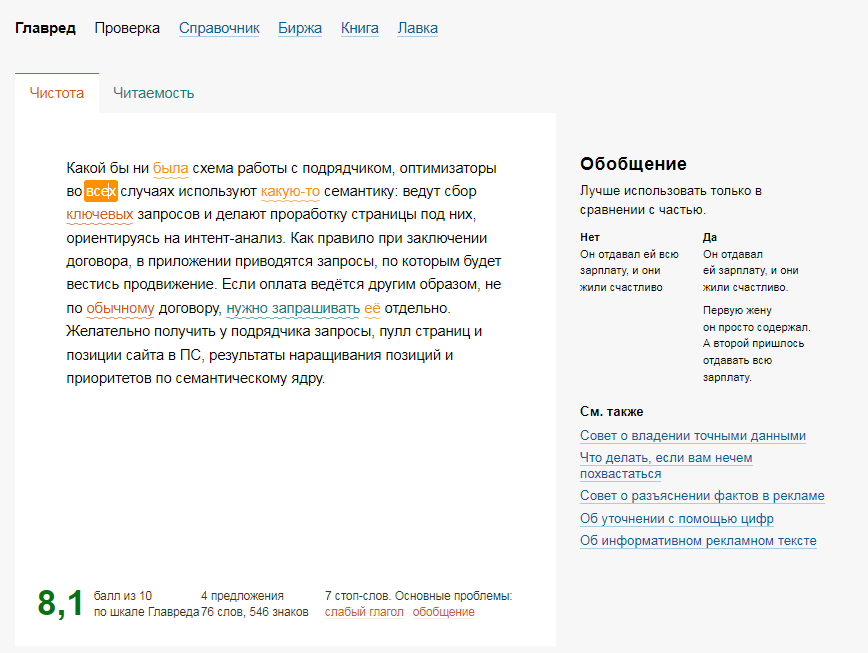Open "Совет о владении точными данными" link
The image size is (868, 653).
pos(692,436)
